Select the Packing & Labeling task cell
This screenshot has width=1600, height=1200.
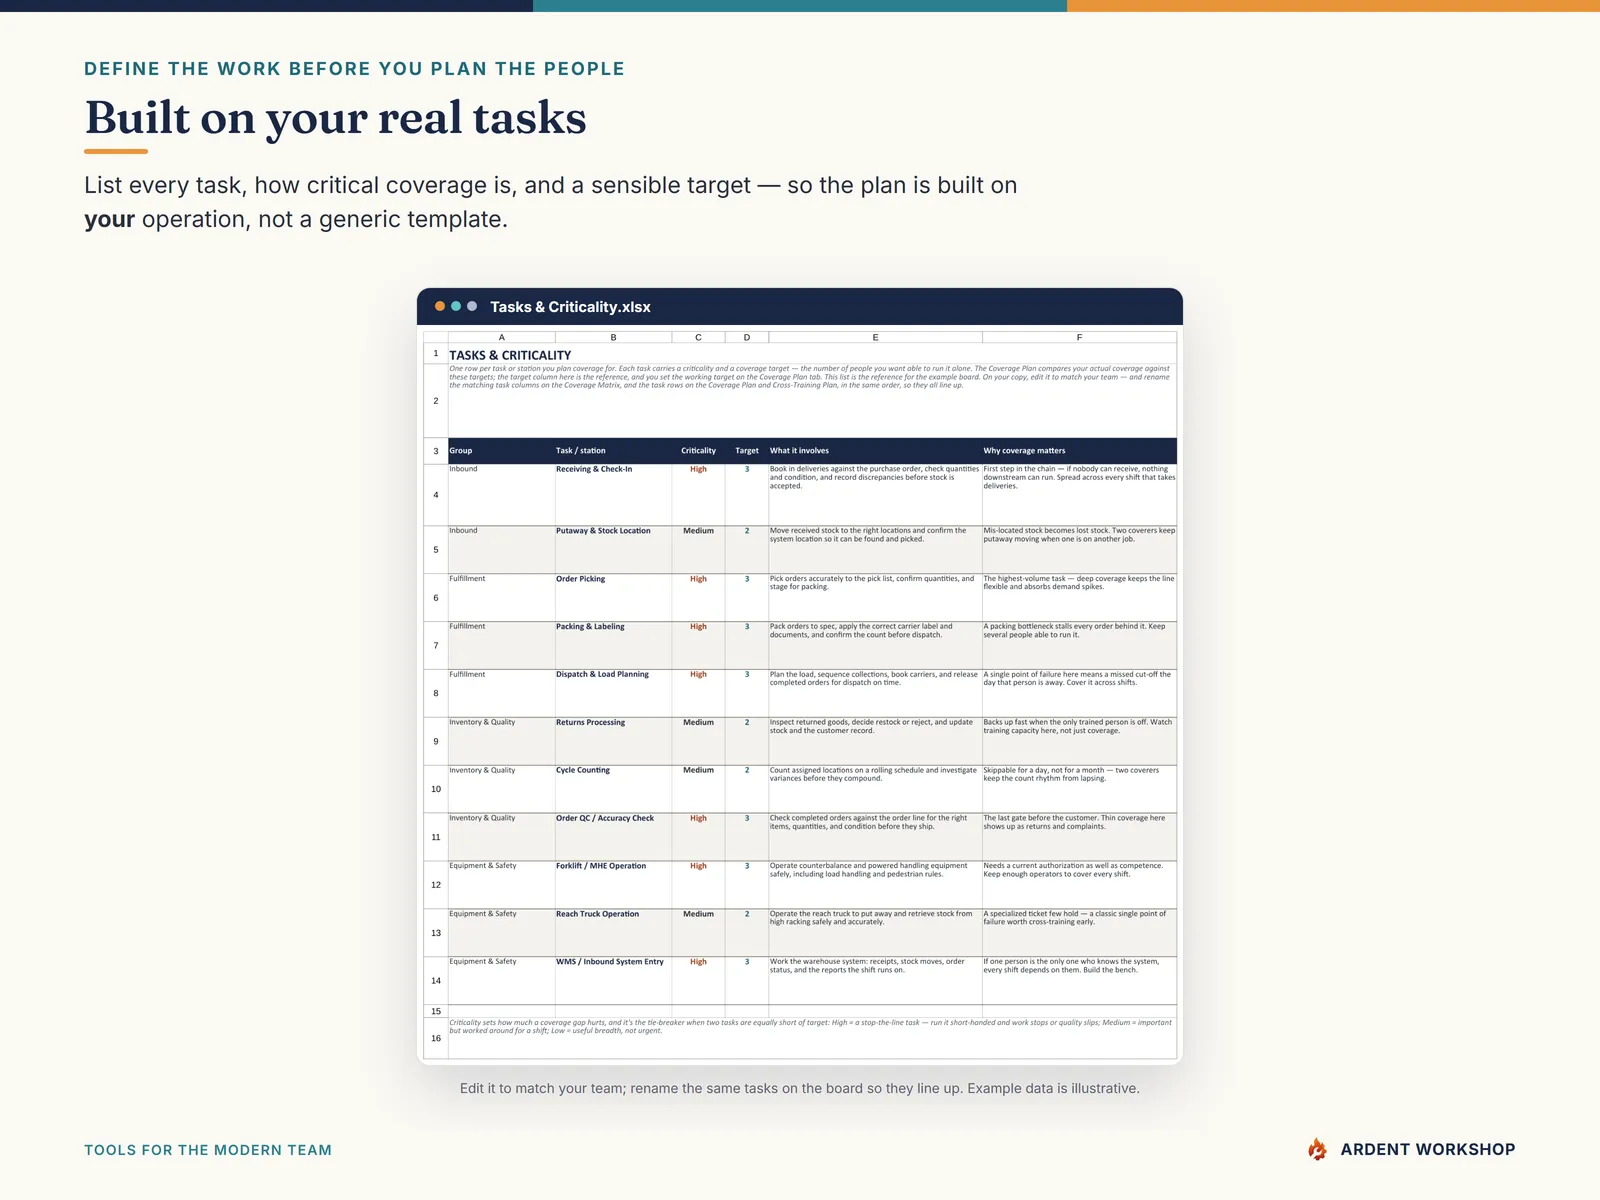(x=613, y=645)
